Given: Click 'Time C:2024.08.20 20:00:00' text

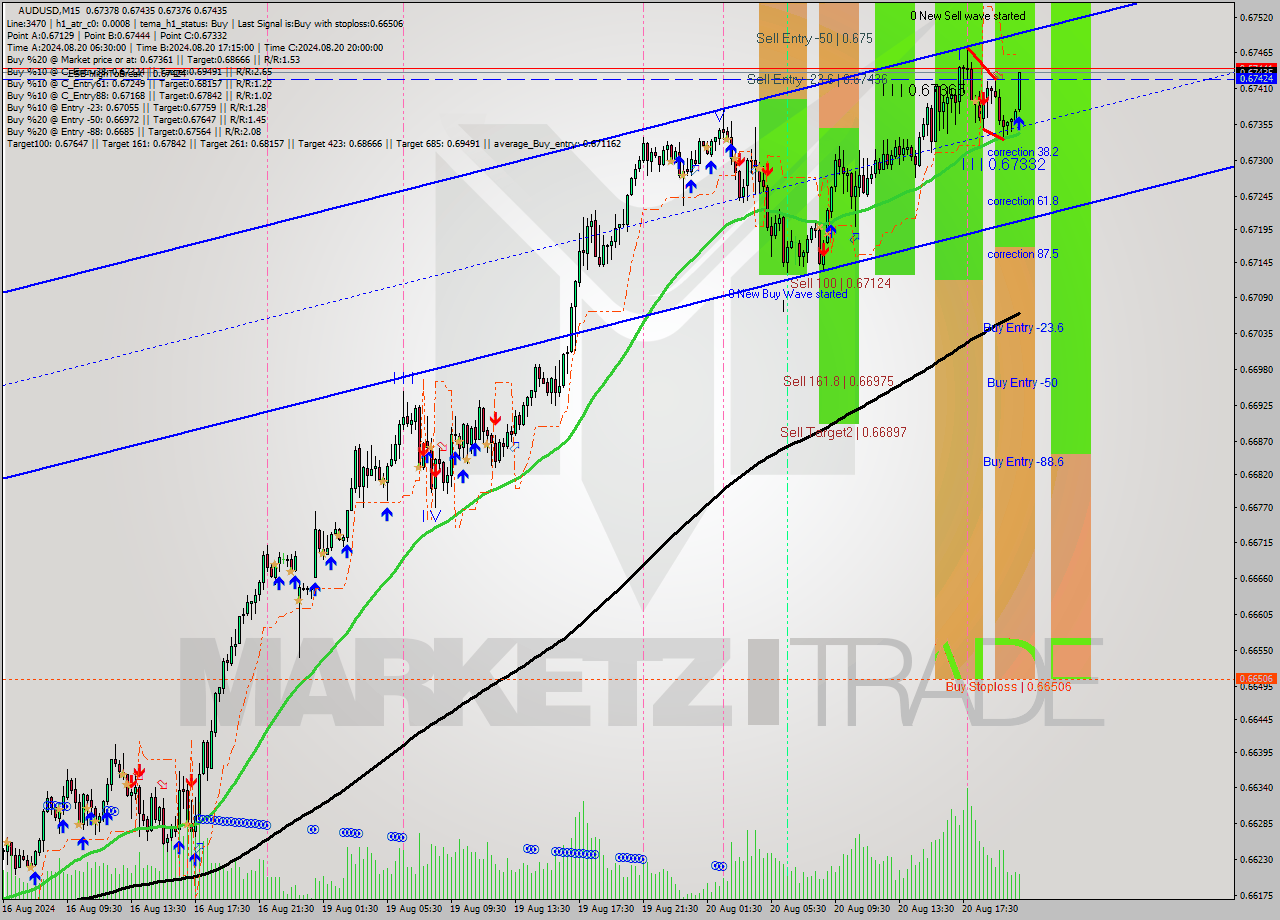Looking at the screenshot, I should pos(323,47).
